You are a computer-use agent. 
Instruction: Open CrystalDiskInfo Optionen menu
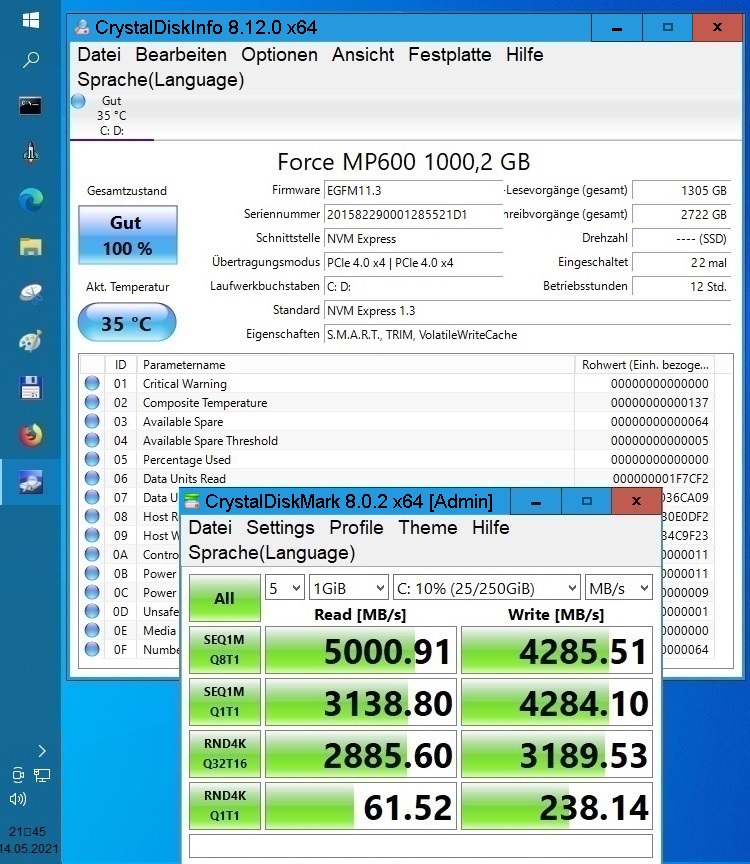pos(279,55)
